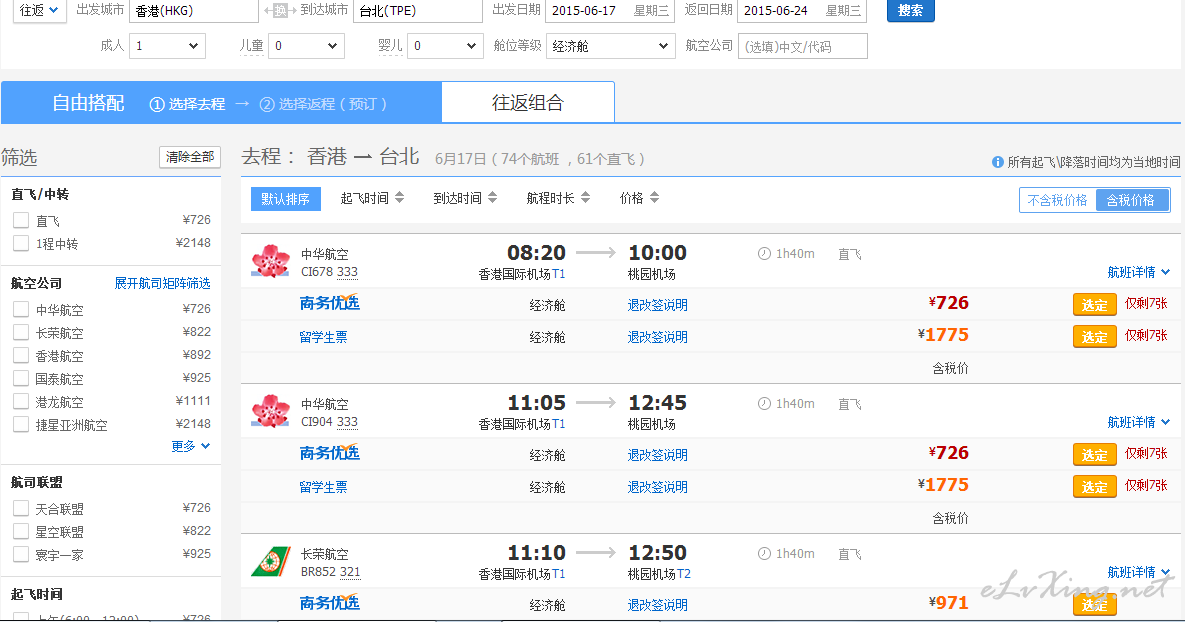Click the swap cities icon
The width and height of the screenshot is (1185, 622).
[x=280, y=11]
